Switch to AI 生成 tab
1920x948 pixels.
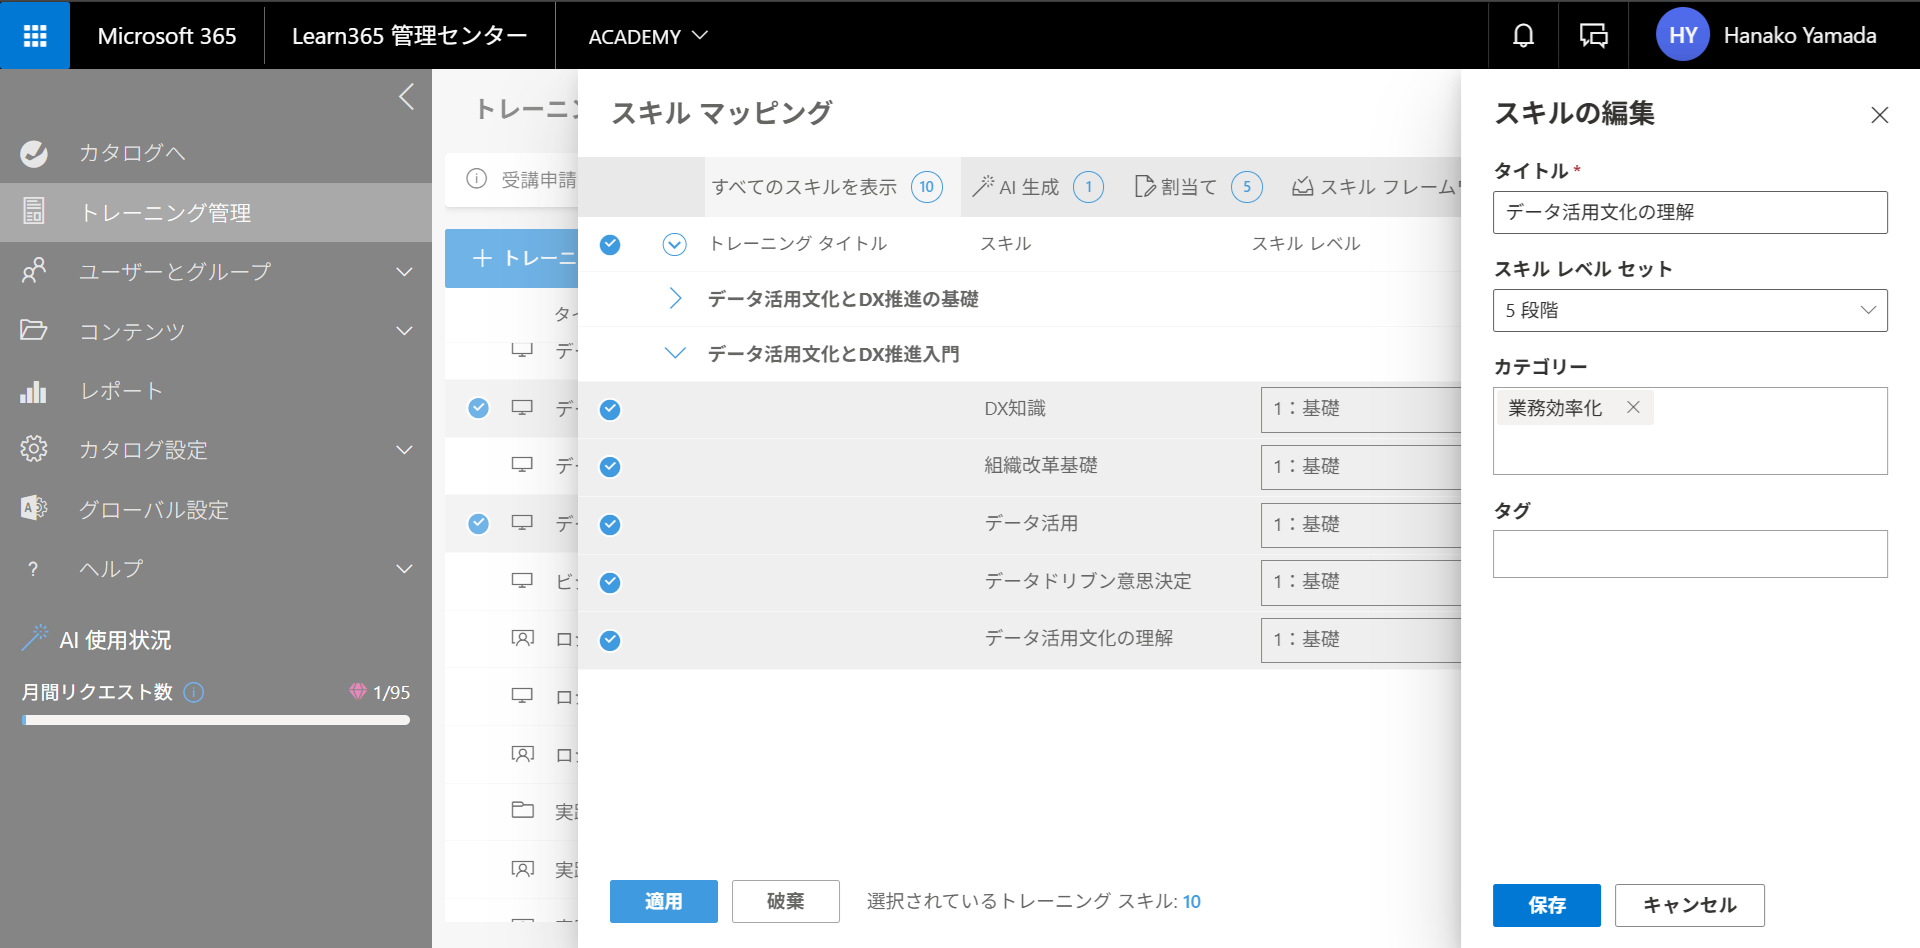pos(1038,186)
